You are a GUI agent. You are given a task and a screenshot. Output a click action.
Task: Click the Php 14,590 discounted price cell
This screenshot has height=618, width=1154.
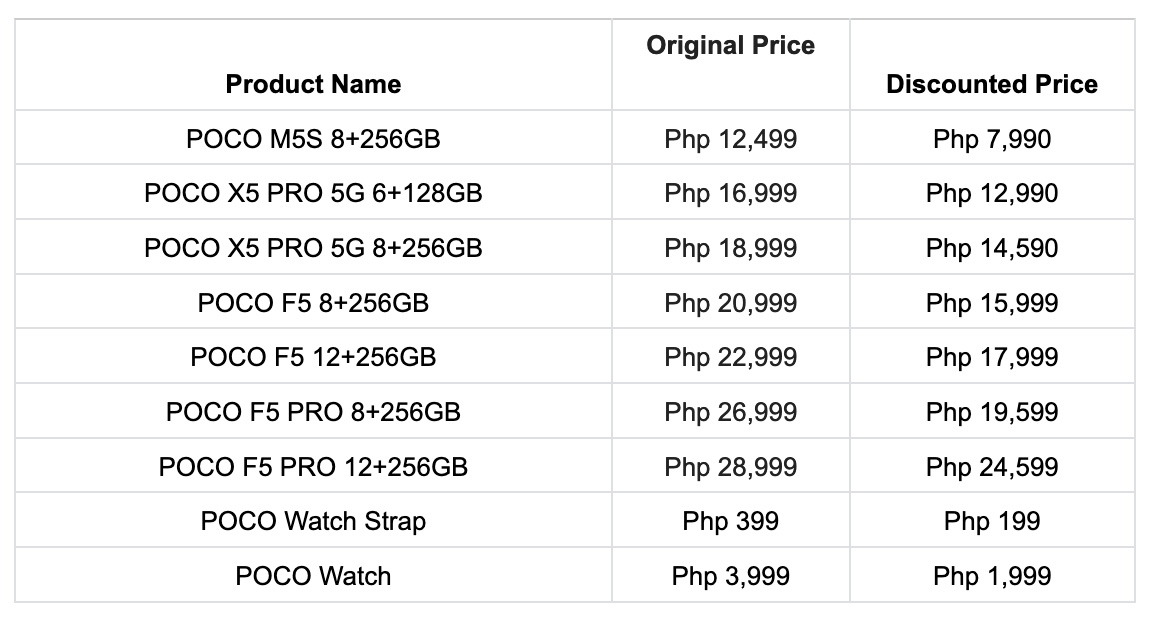[992, 247]
